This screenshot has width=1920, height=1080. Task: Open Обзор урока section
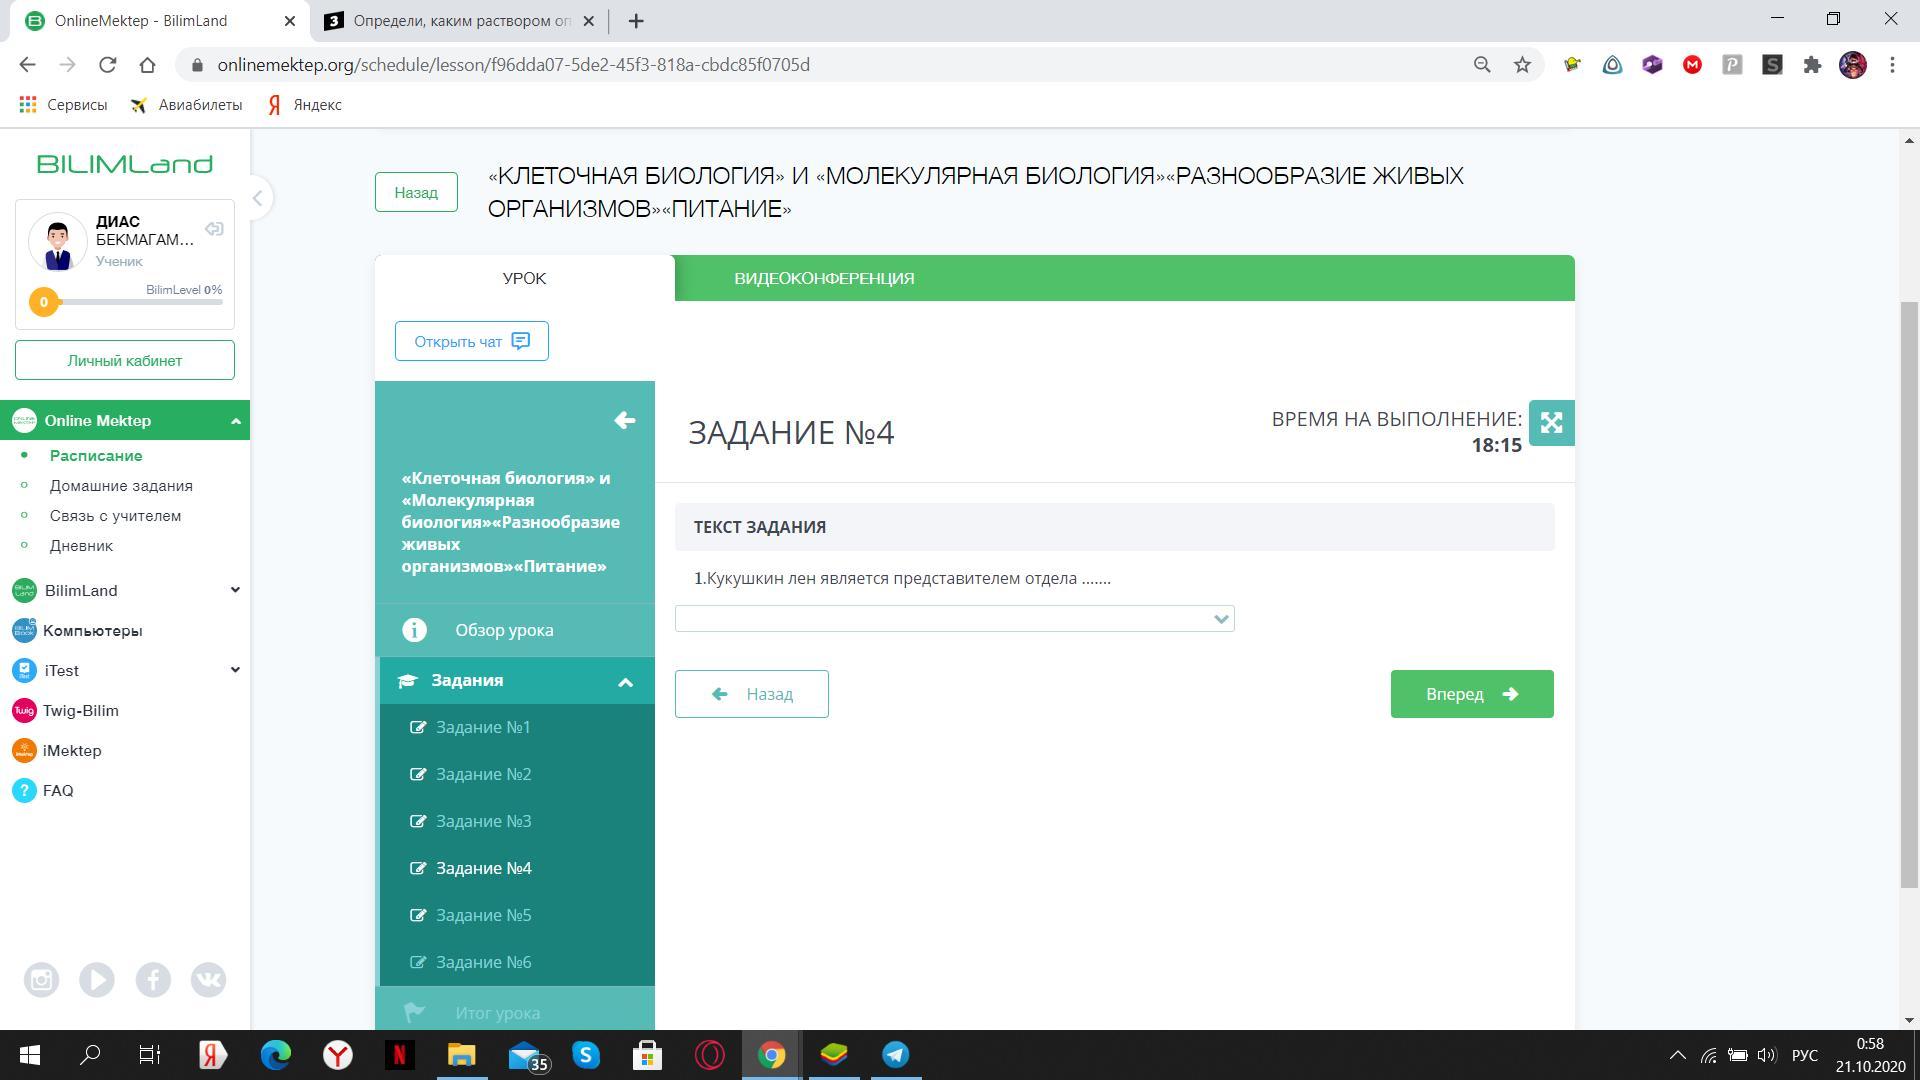pyautogui.click(x=517, y=630)
